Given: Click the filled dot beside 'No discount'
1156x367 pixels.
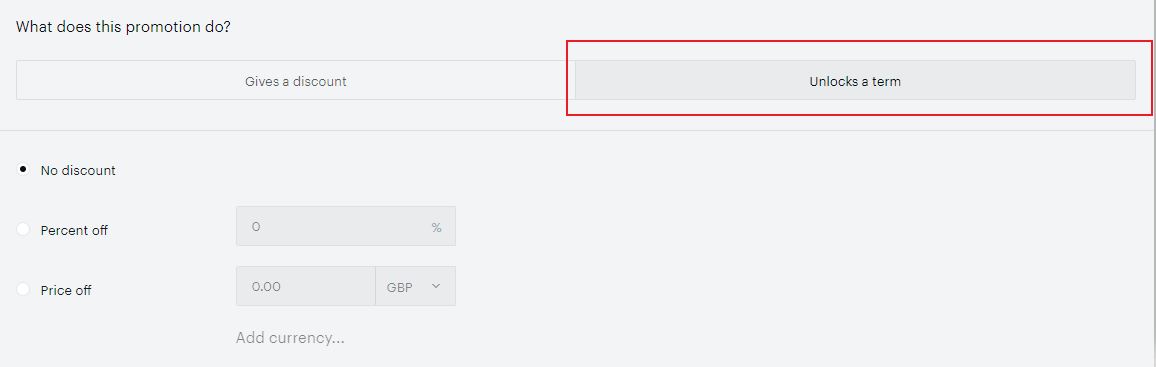Looking at the screenshot, I should 24,170.
